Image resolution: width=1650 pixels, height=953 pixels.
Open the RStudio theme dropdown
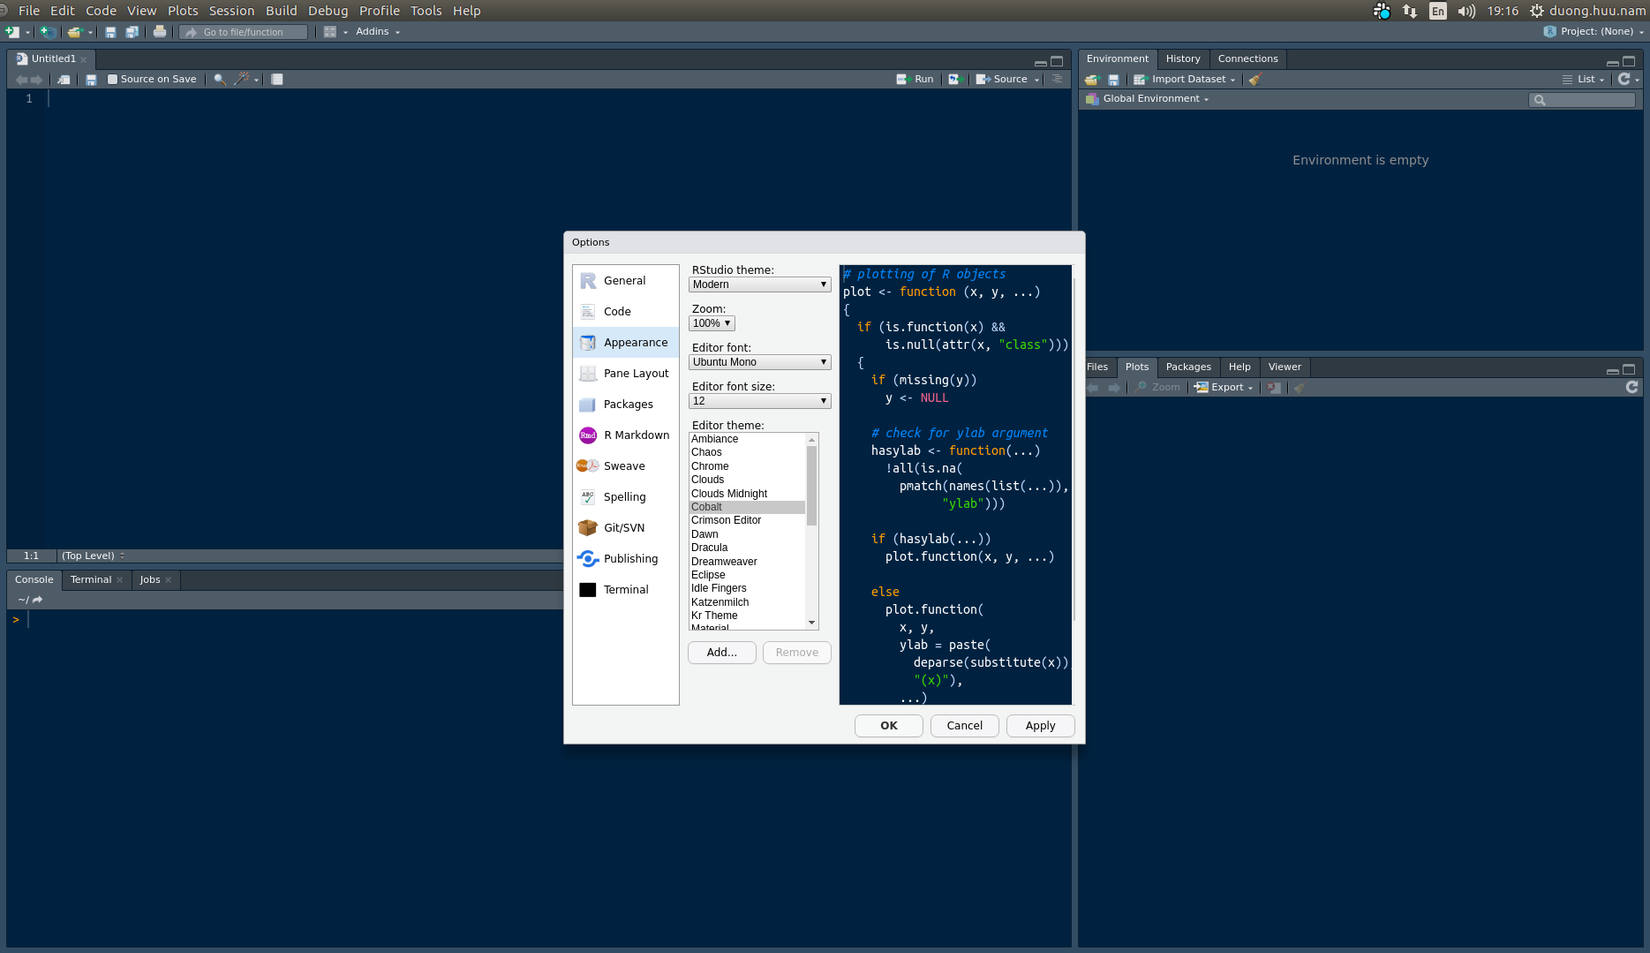tap(759, 284)
